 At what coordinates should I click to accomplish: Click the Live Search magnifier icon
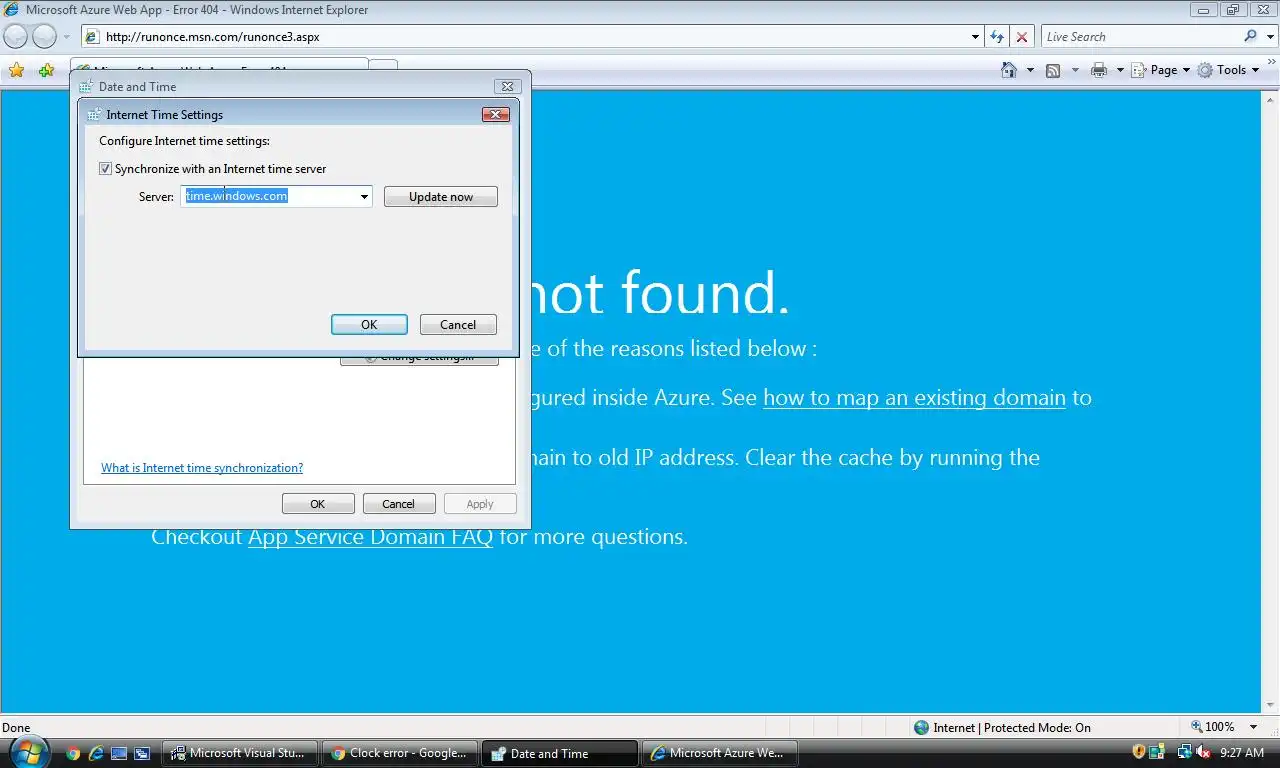[x=1250, y=37]
